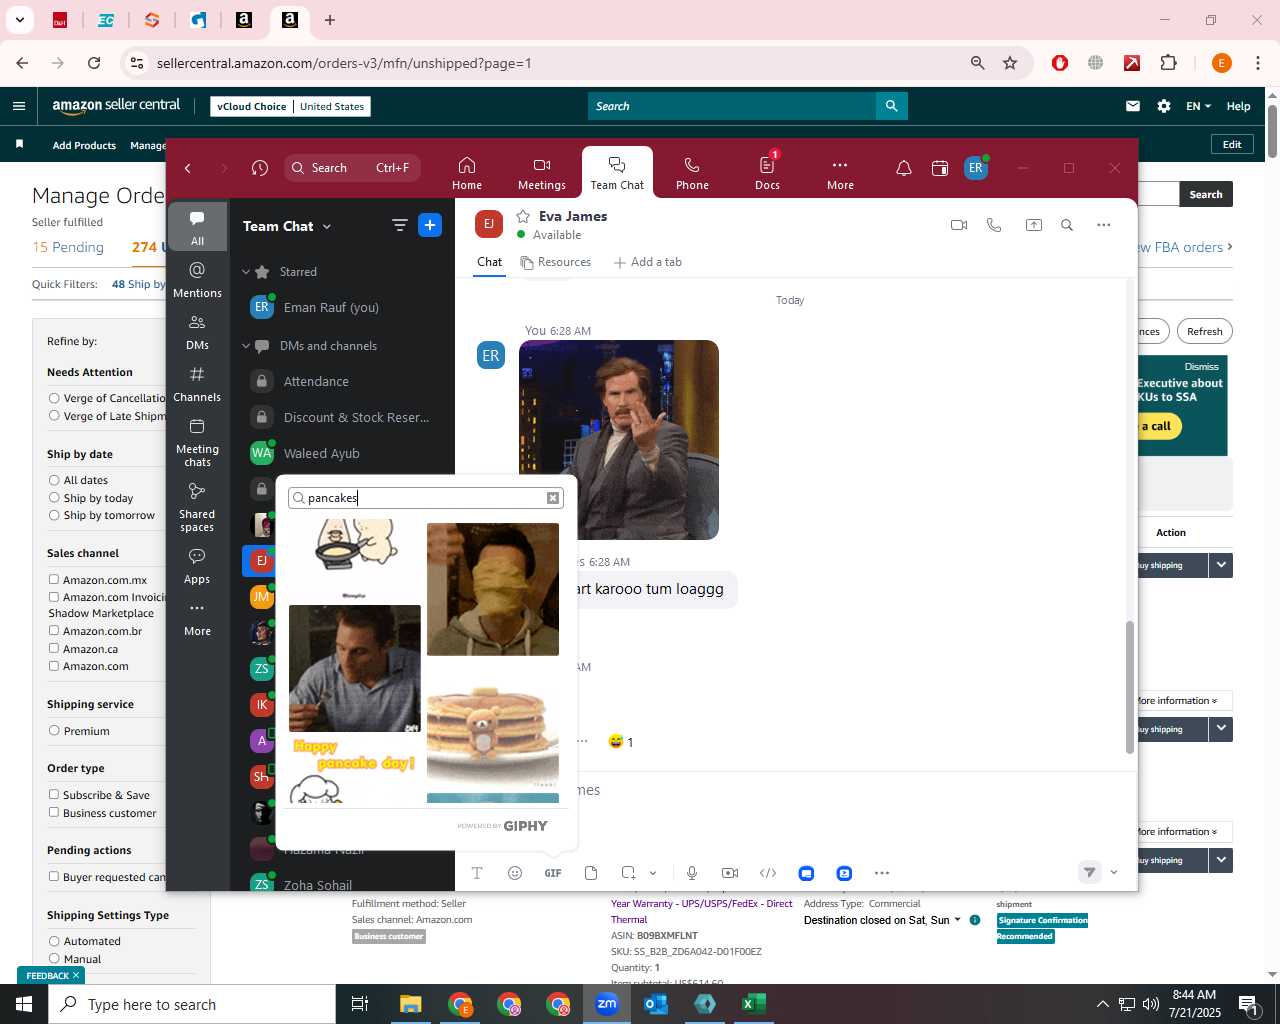Start phone call with Eva James
This screenshot has width=1280, height=1024.
(x=994, y=225)
